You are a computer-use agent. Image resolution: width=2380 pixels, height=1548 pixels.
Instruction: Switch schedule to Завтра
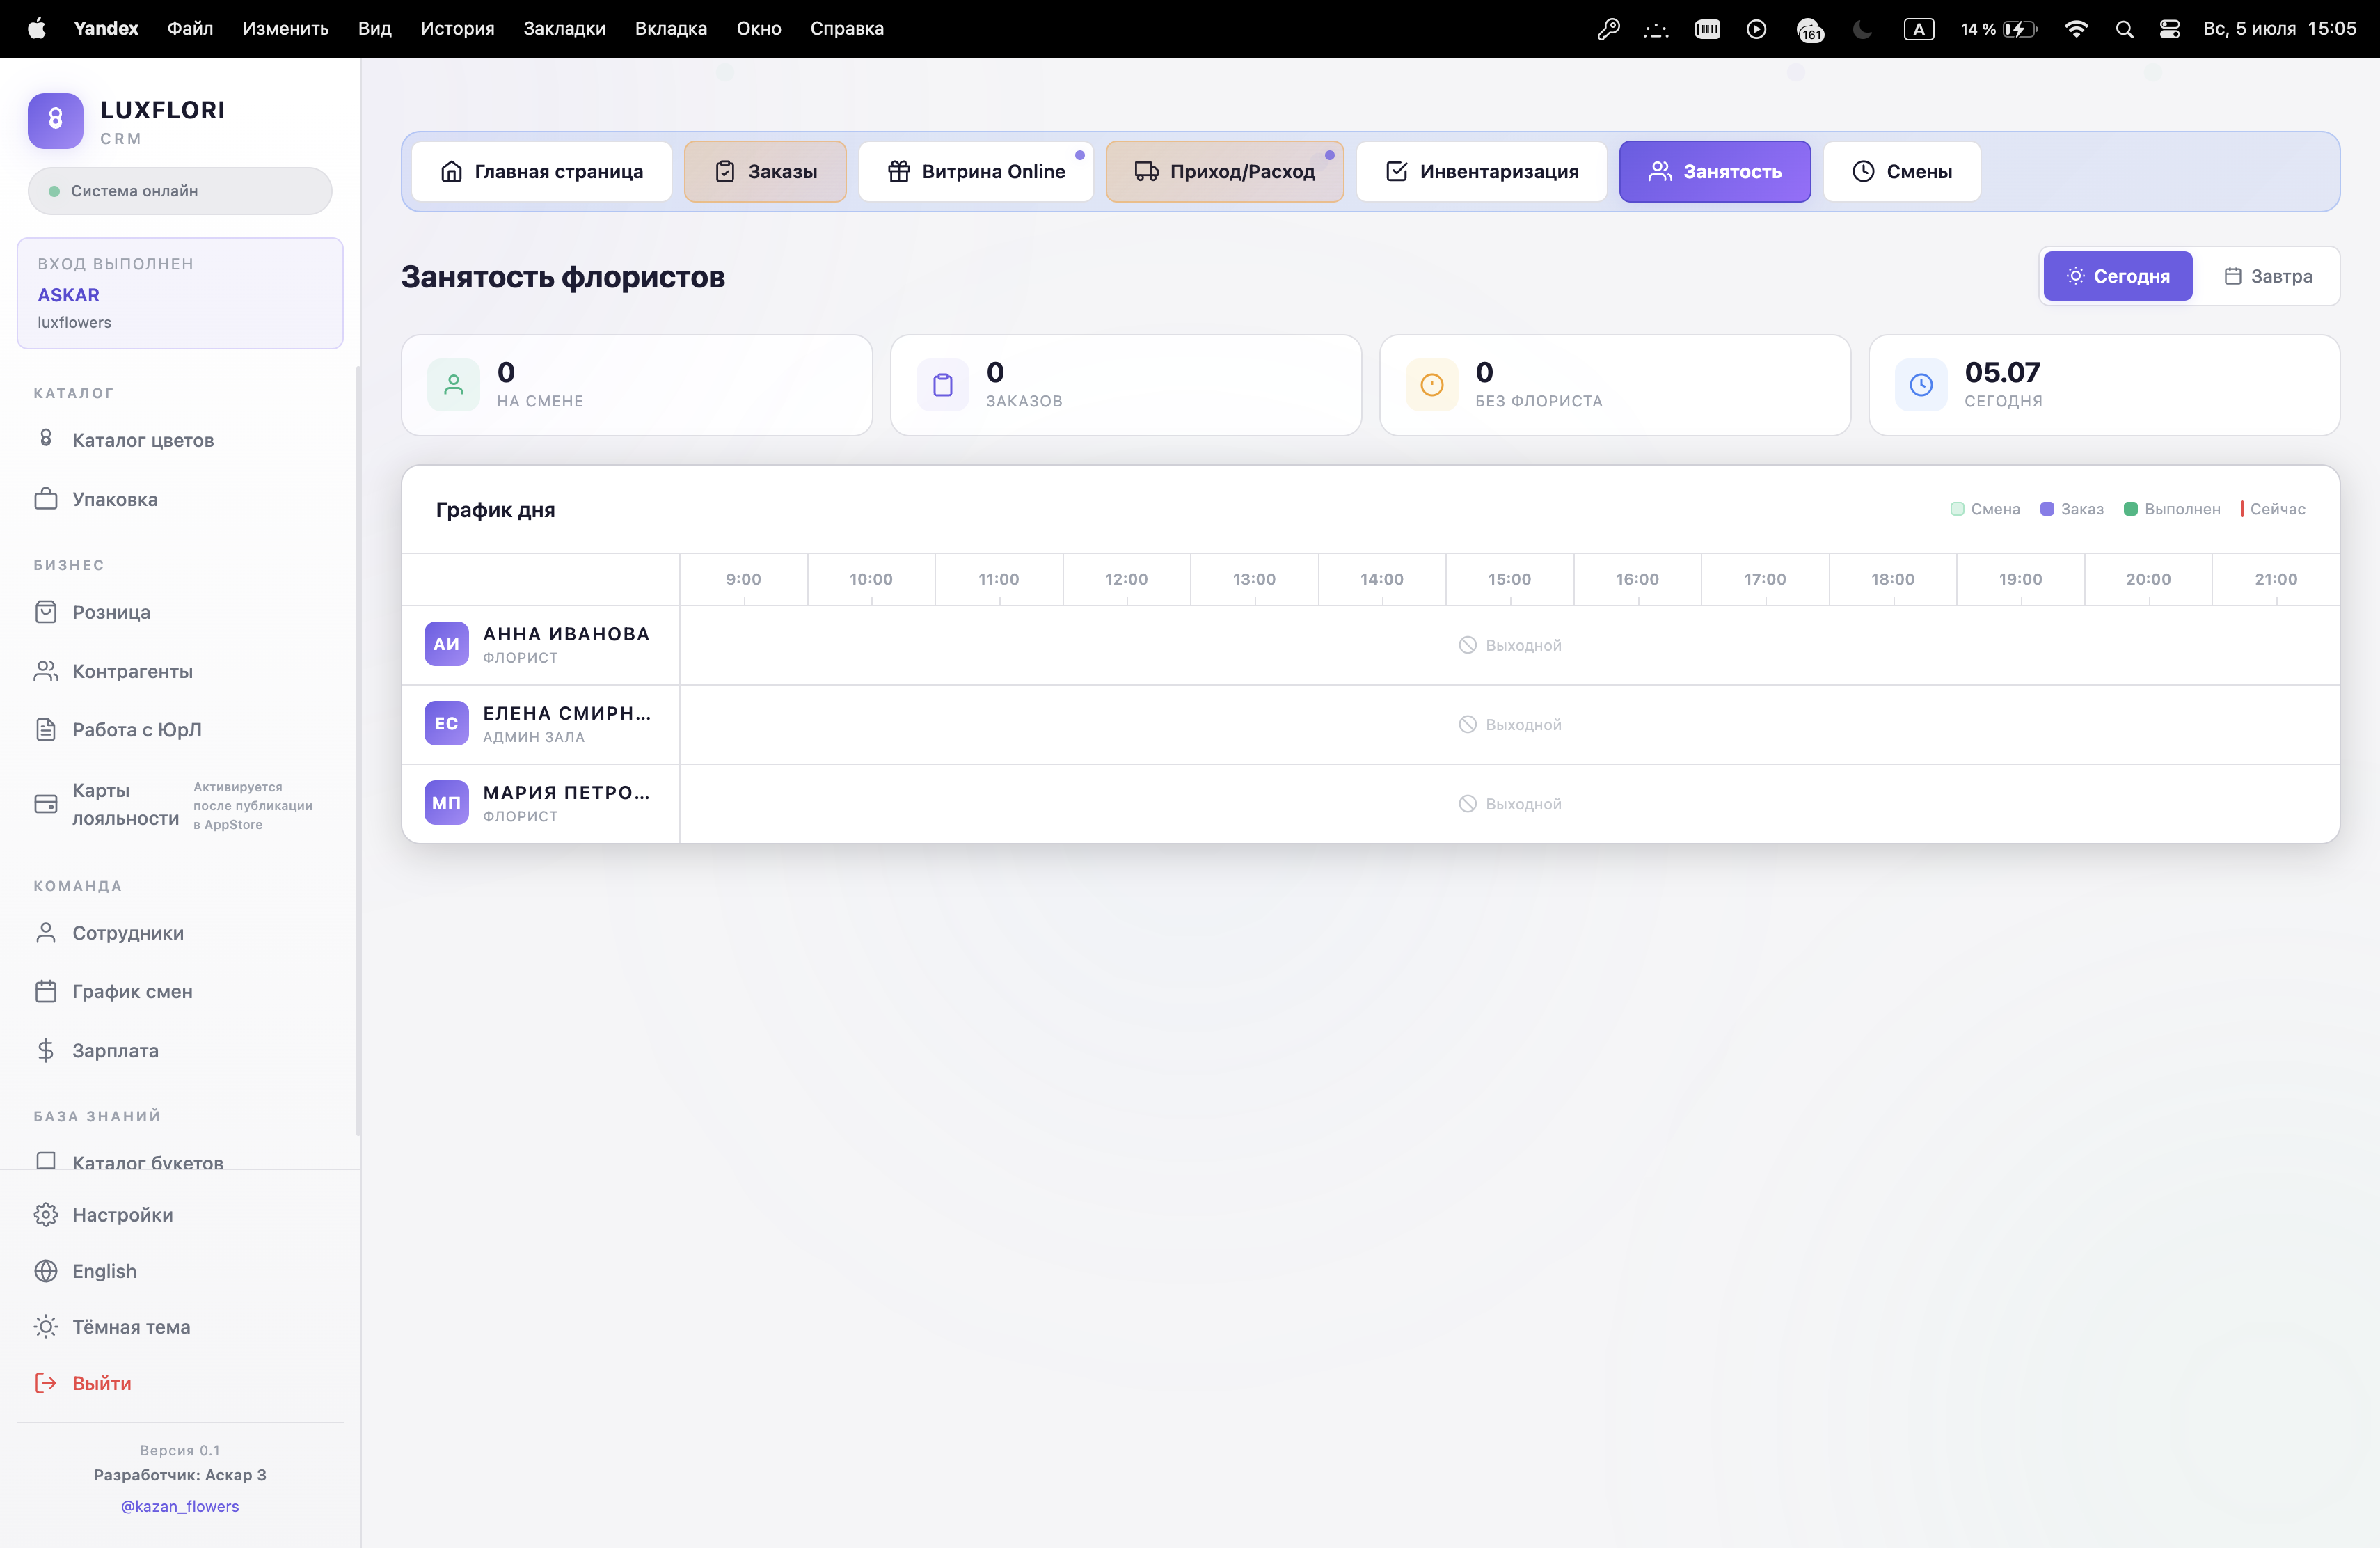2267,276
